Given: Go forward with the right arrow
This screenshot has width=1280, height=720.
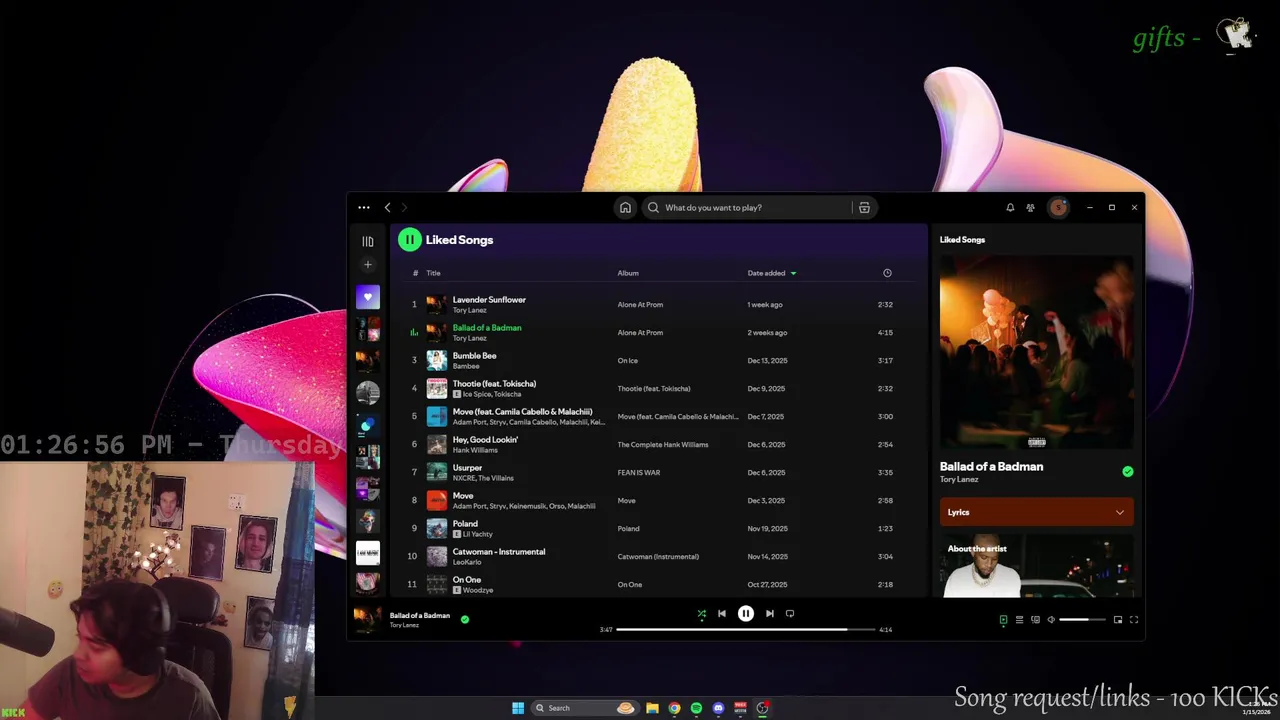Looking at the screenshot, I should pyautogui.click(x=404, y=207).
